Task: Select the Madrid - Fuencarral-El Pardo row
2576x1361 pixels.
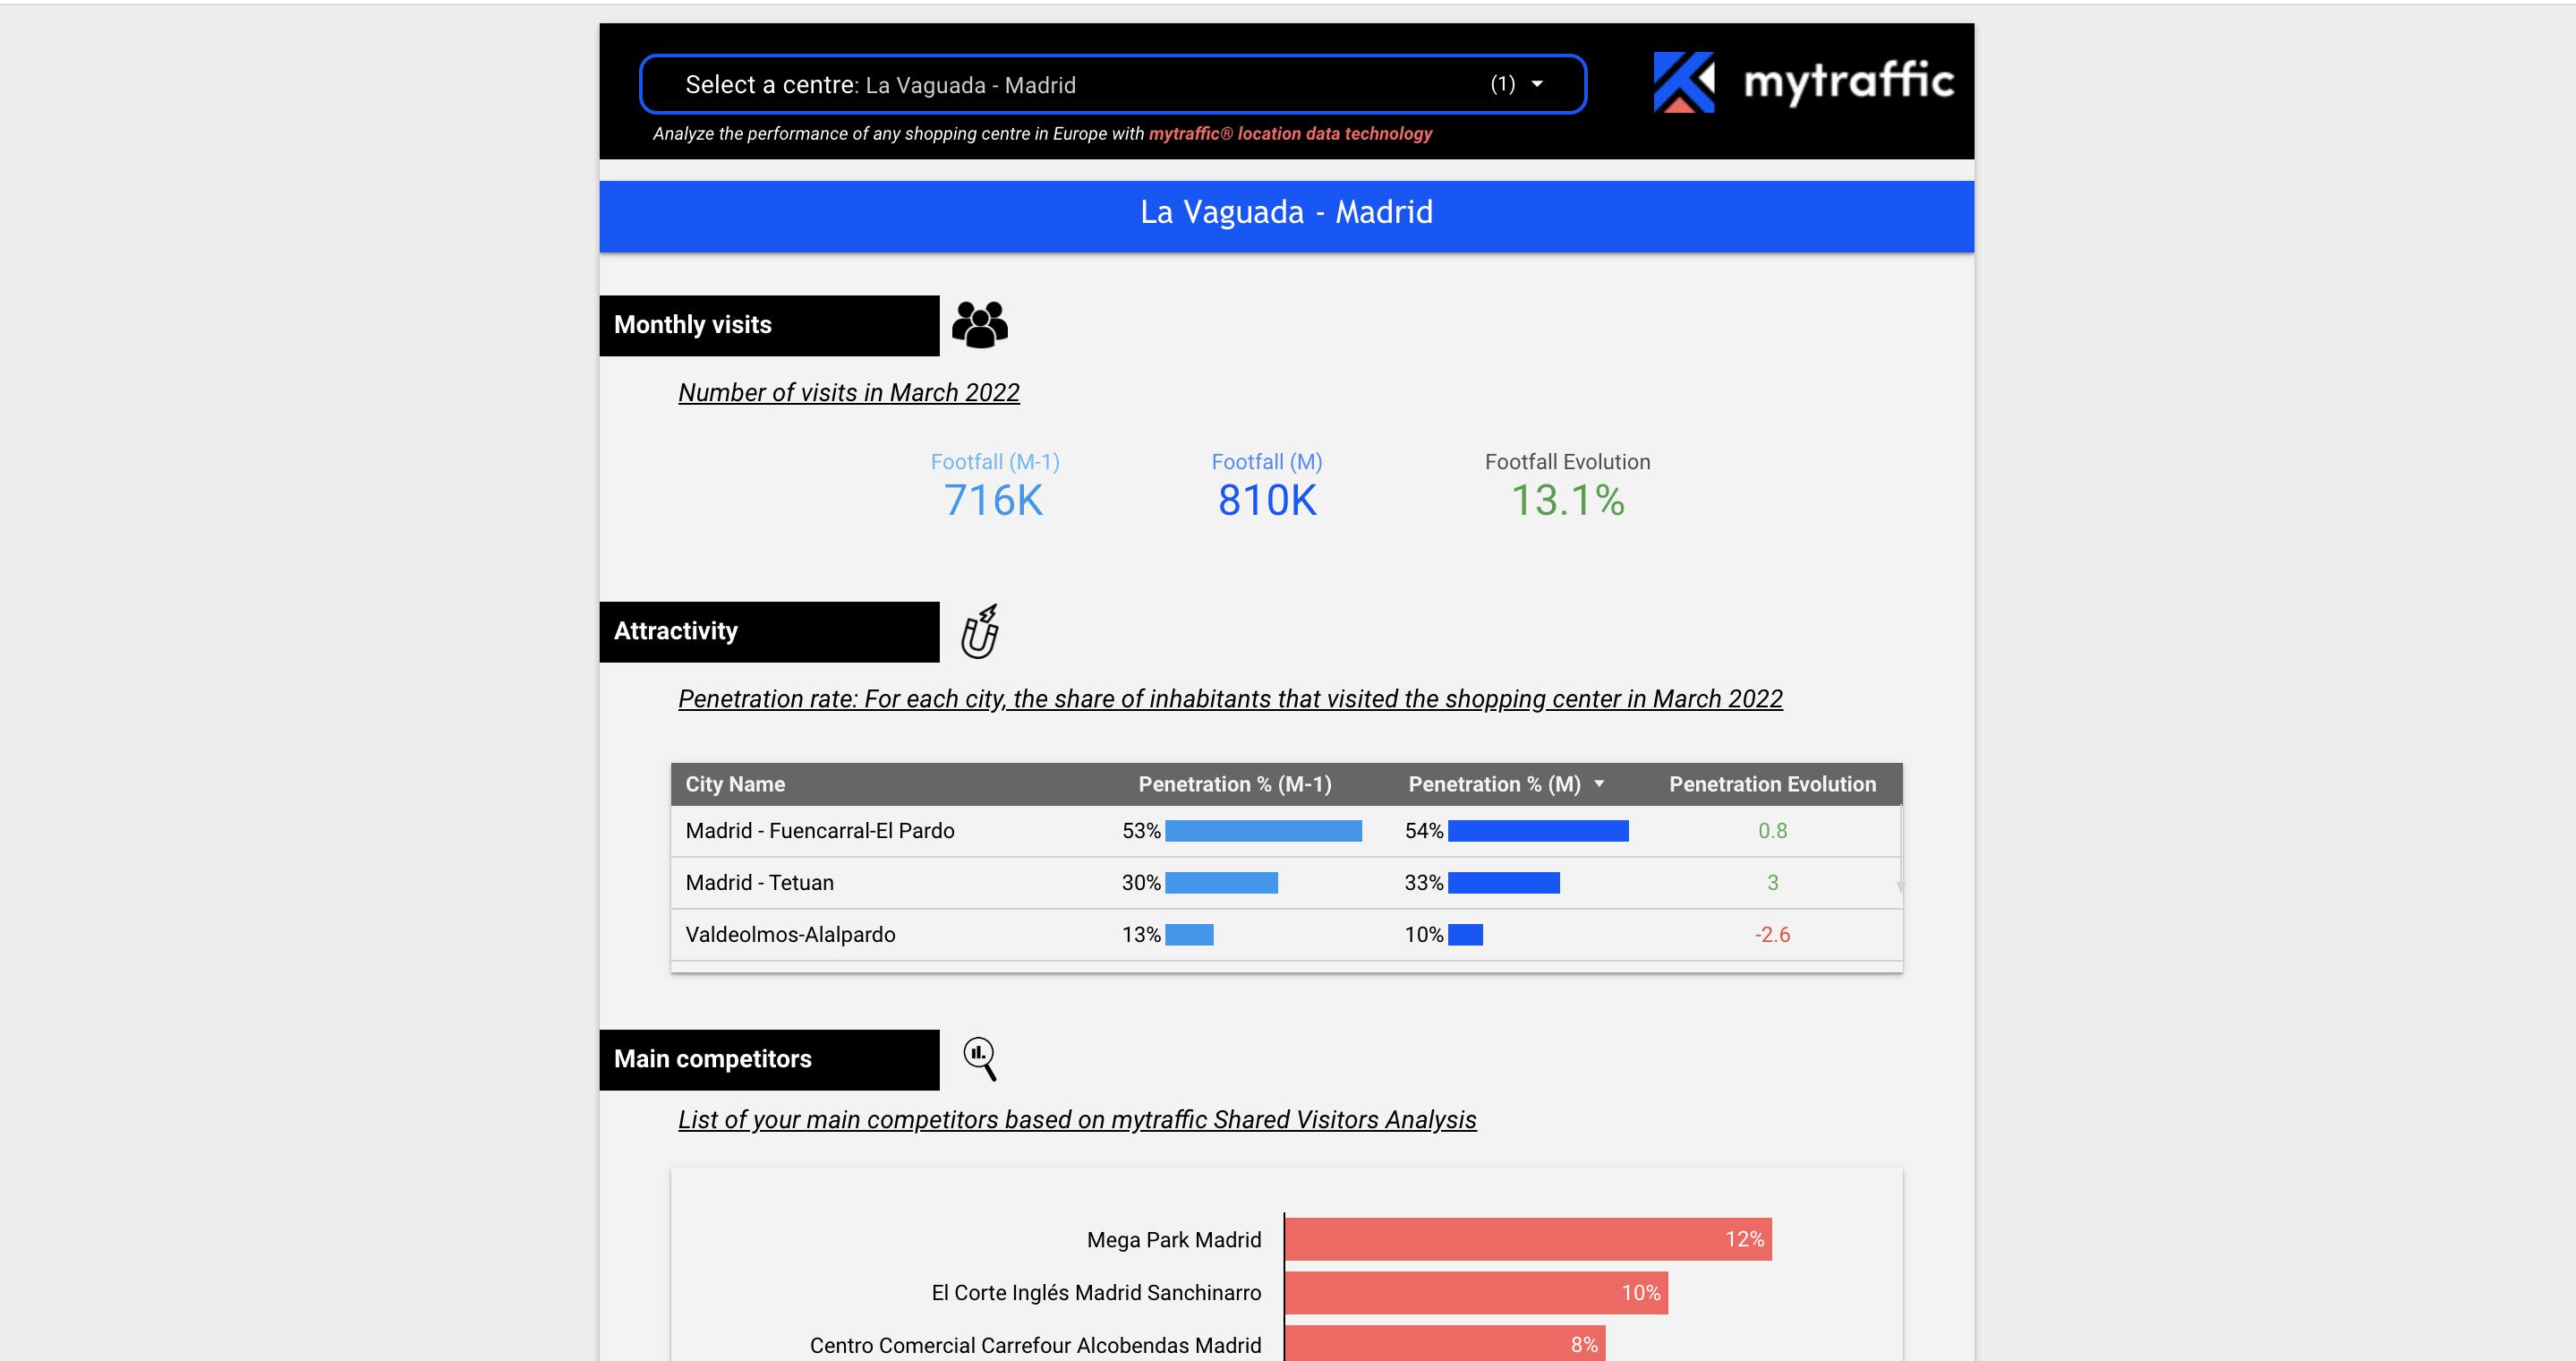Action: tap(1286, 831)
